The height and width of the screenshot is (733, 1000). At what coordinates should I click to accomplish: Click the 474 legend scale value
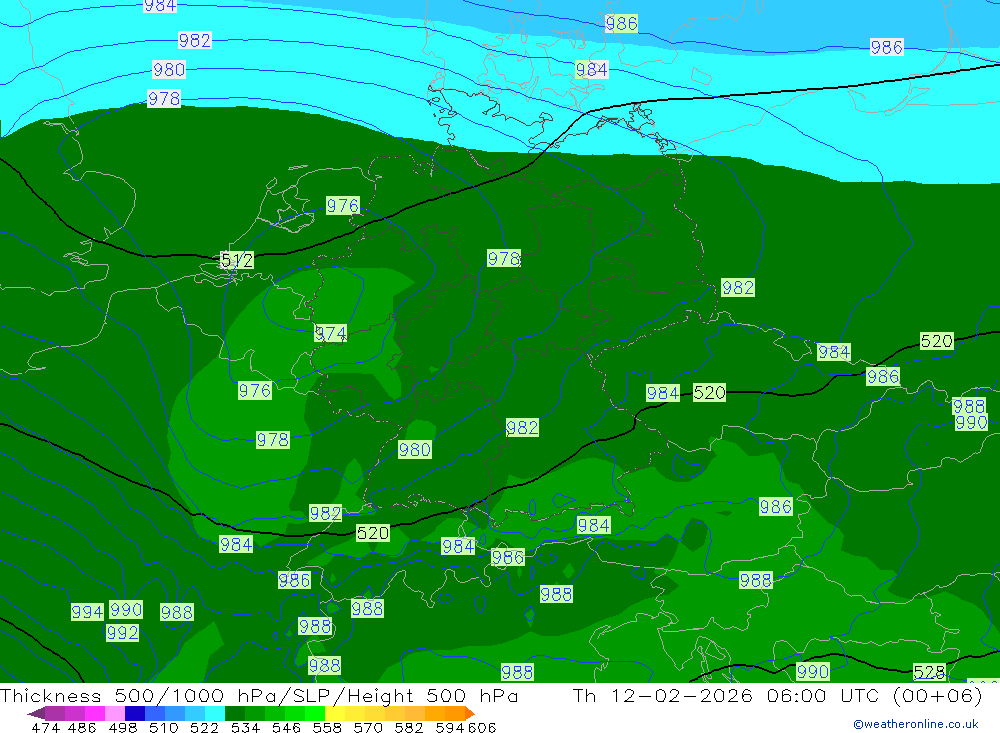coord(46,727)
